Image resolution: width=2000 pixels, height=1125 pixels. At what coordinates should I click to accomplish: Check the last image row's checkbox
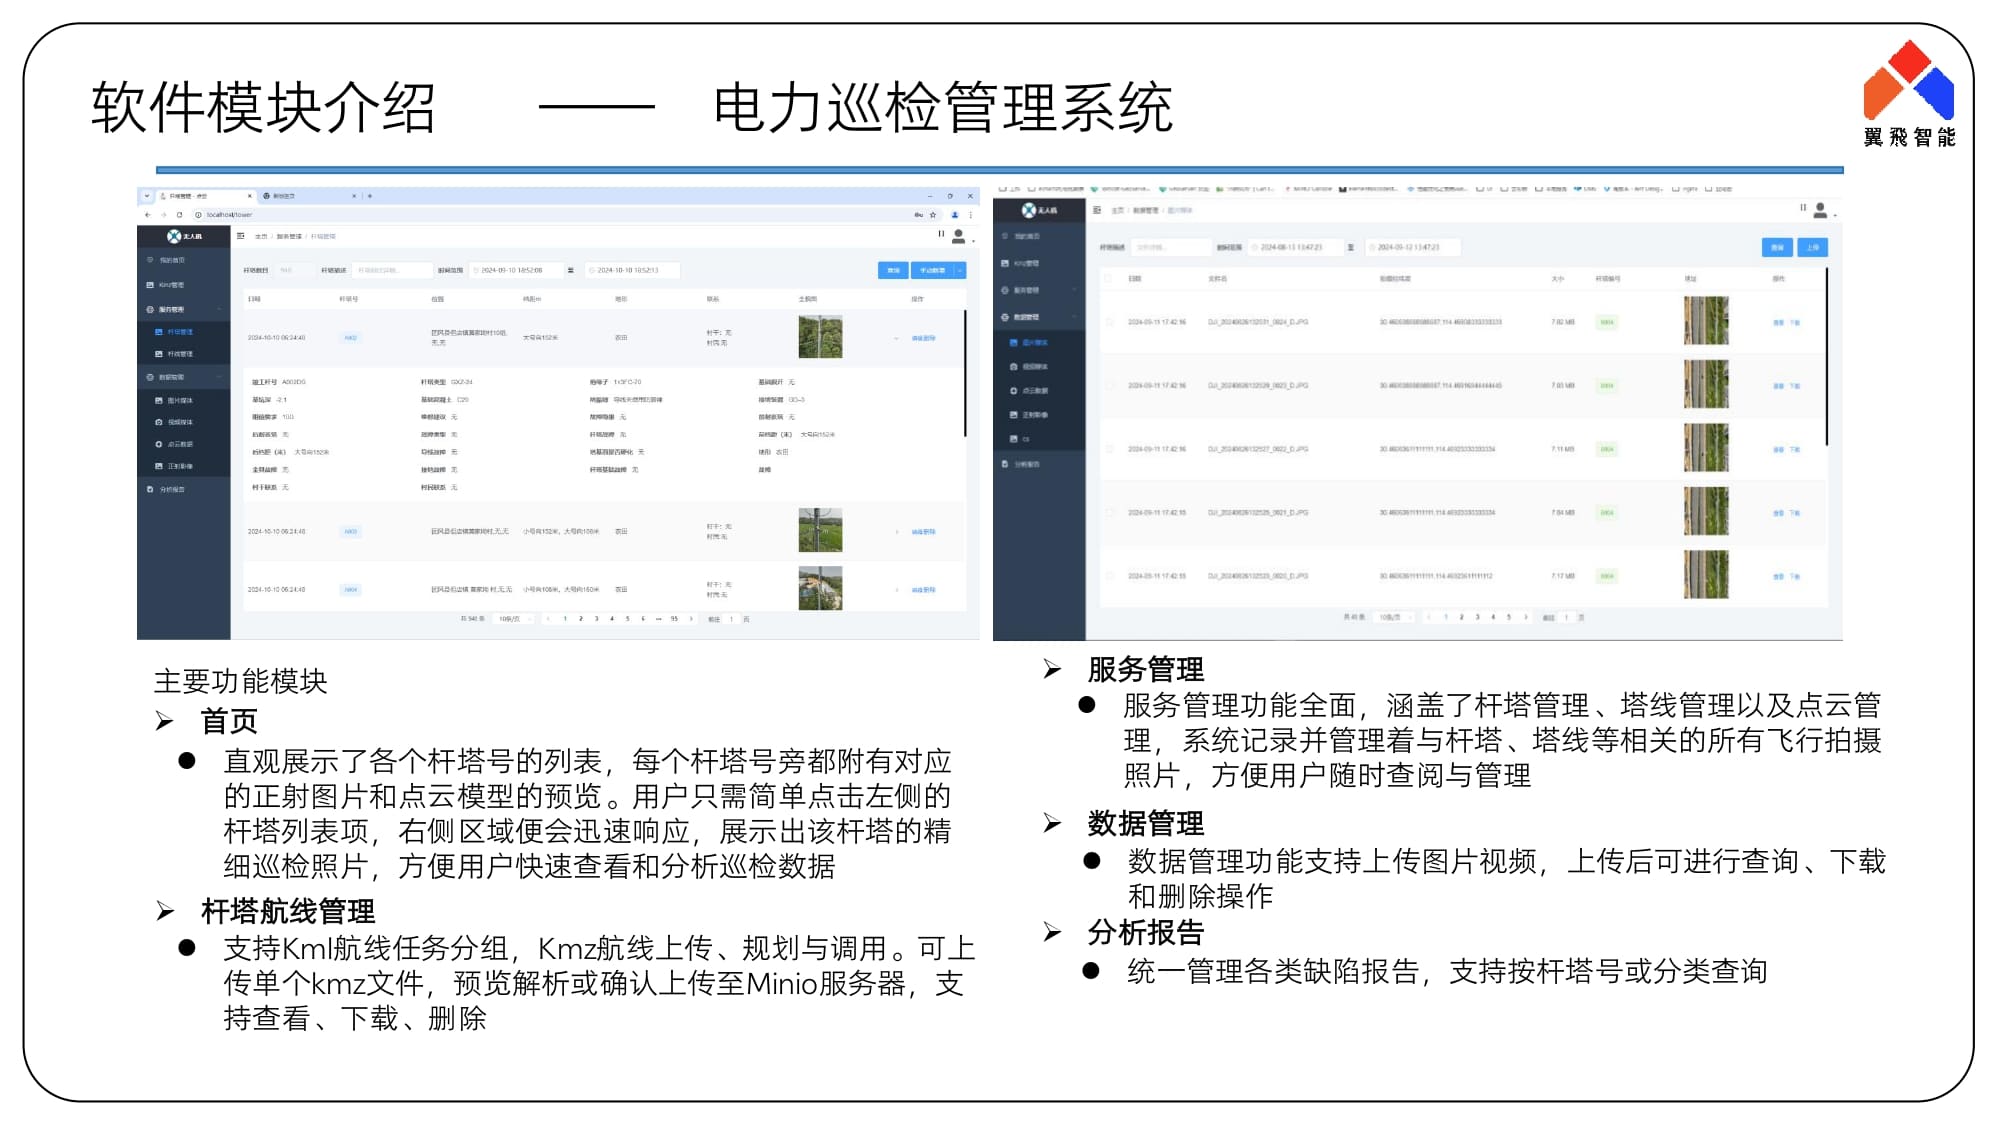tap(1108, 576)
